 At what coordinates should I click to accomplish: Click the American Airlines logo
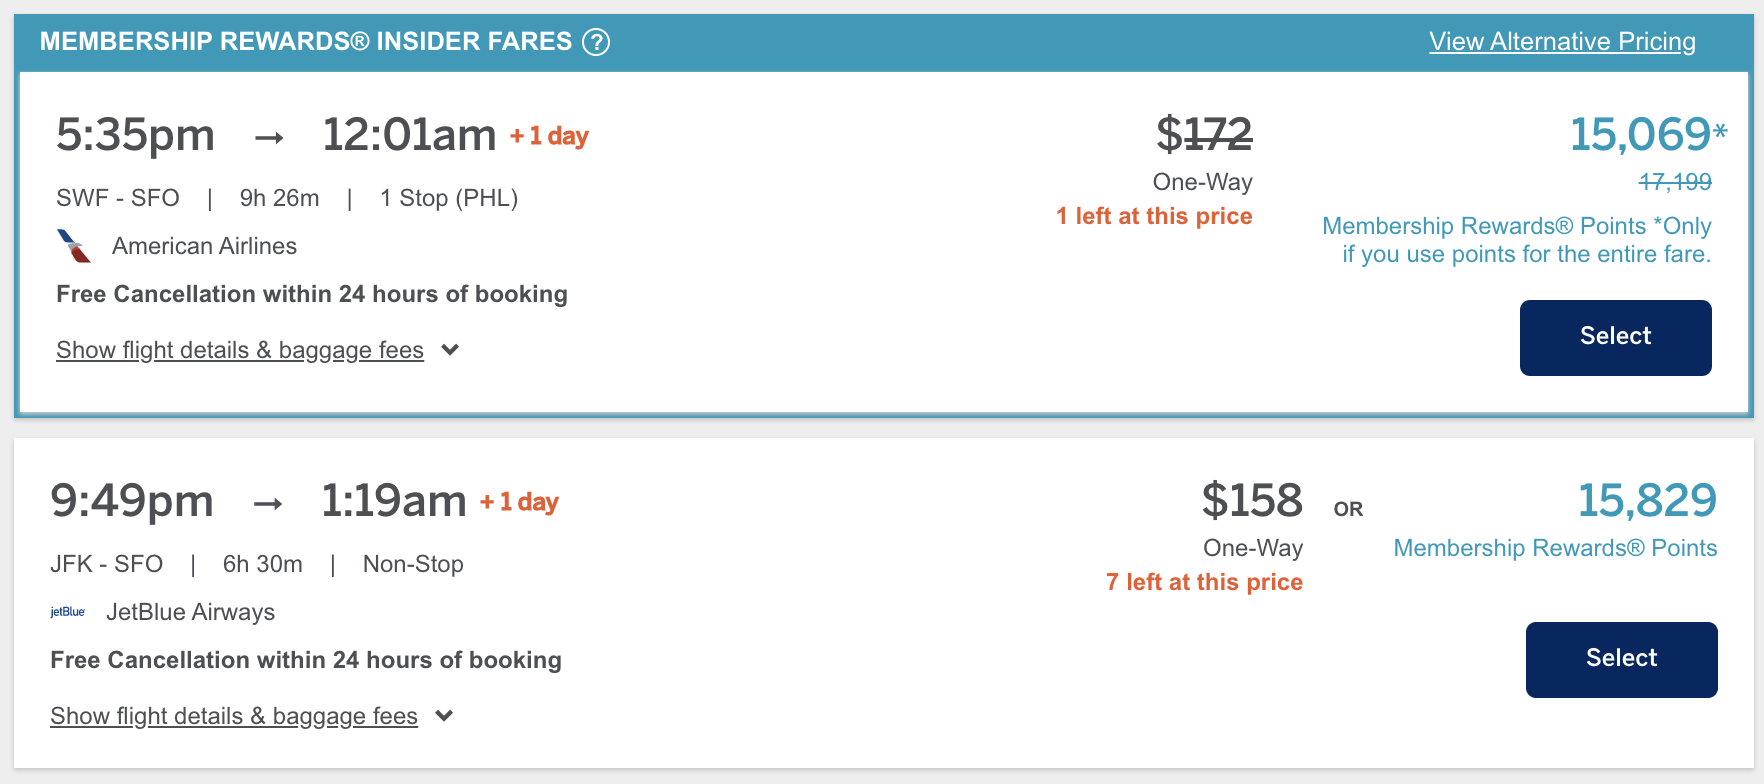(x=74, y=246)
